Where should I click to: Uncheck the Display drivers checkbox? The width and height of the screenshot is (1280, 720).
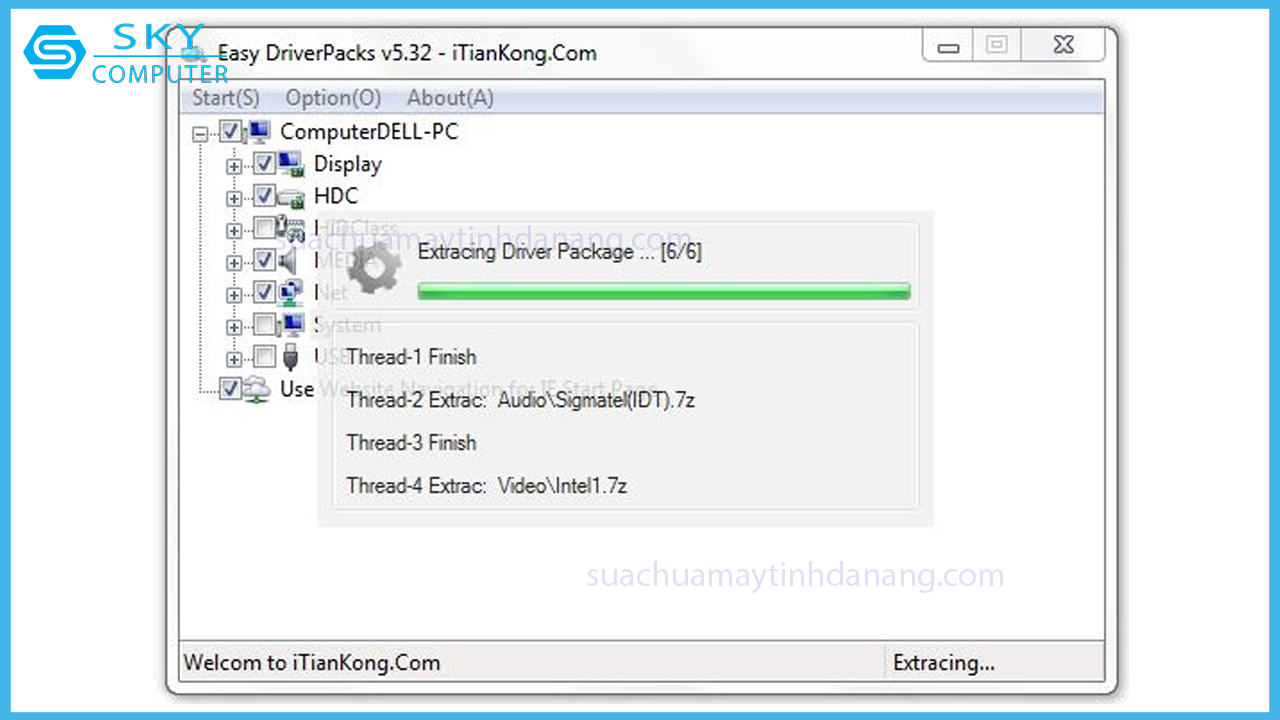pos(264,164)
